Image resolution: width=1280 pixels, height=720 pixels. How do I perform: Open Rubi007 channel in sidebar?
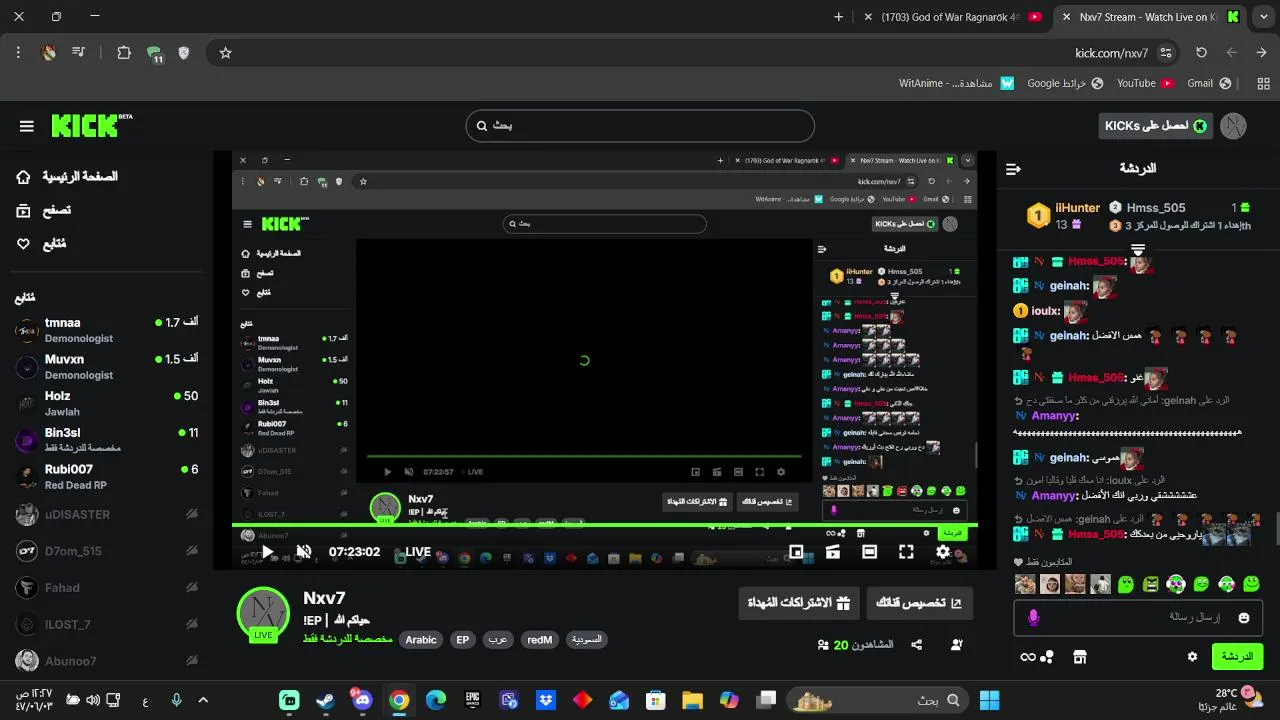pos(106,477)
